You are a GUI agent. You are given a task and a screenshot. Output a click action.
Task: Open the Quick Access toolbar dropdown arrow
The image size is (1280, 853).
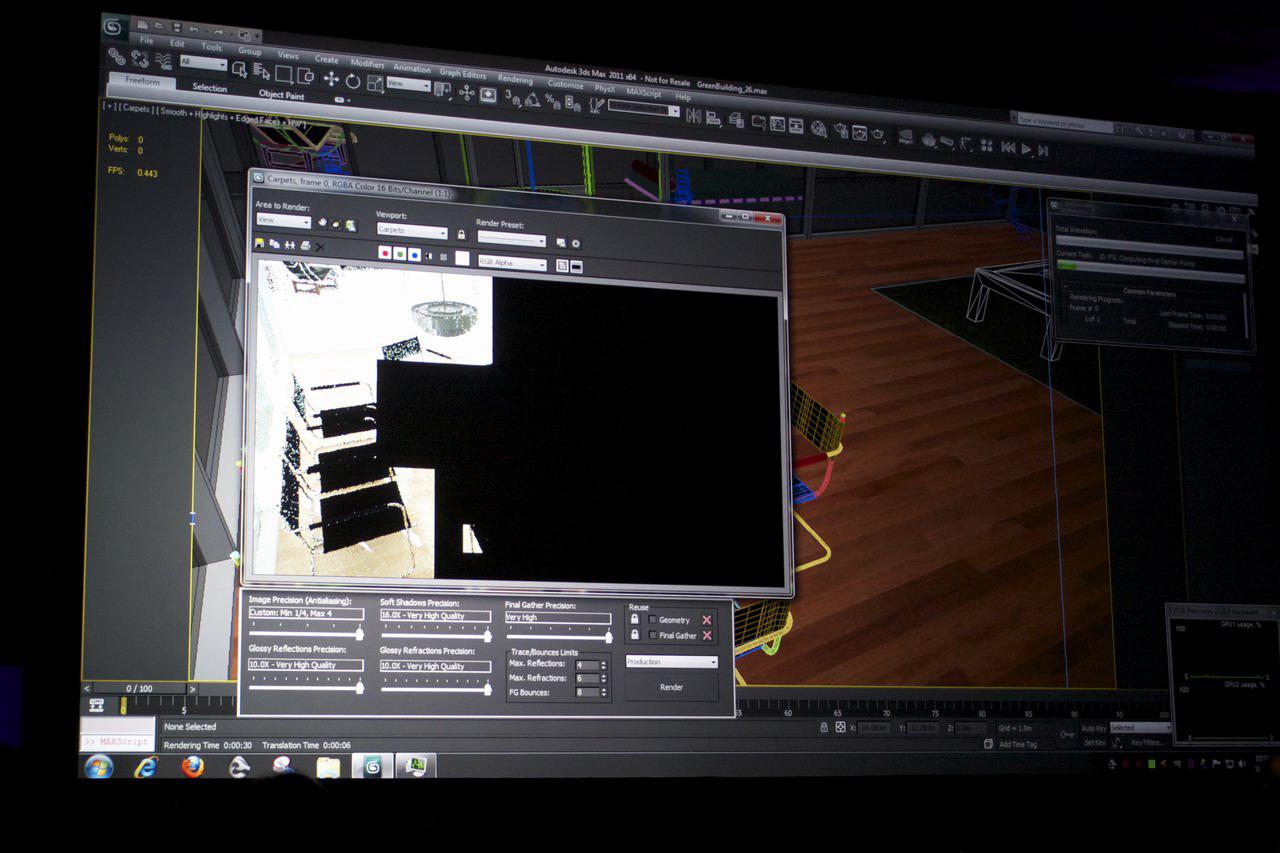tap(257, 36)
